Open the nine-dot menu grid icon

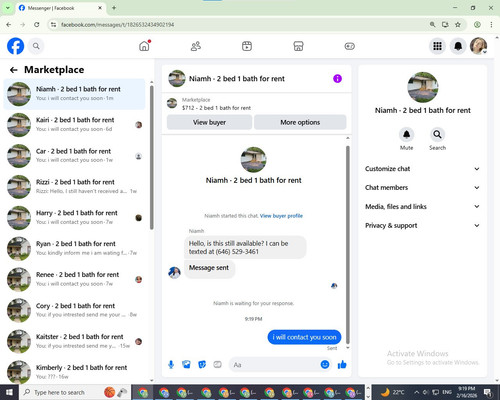point(437,46)
